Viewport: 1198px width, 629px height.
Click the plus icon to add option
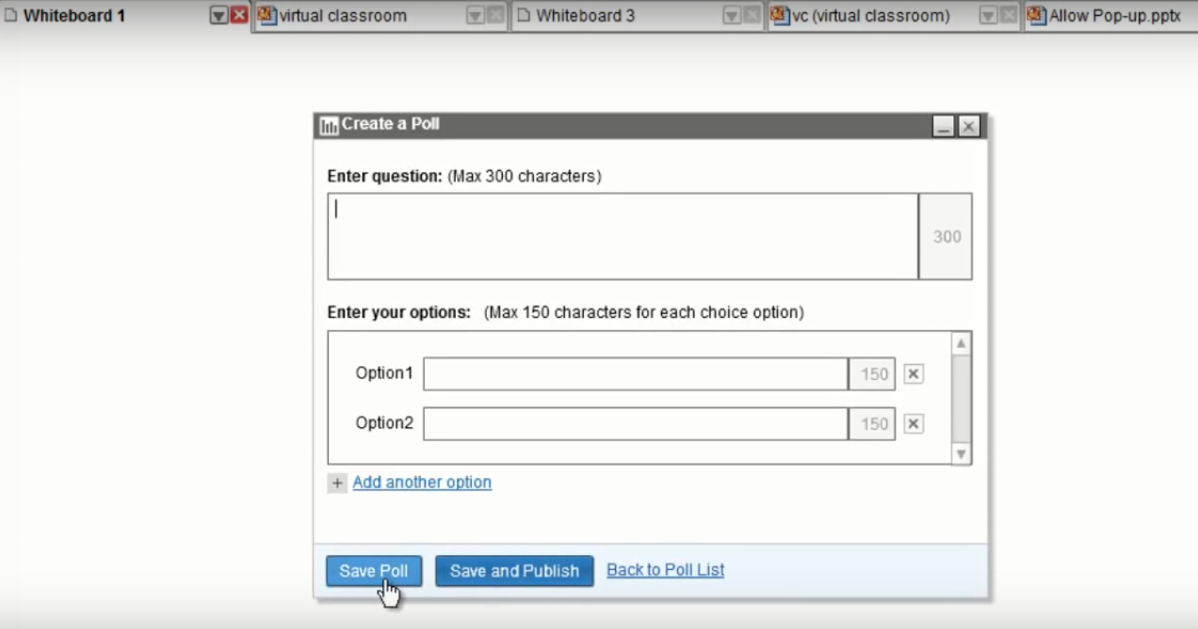tap(337, 483)
